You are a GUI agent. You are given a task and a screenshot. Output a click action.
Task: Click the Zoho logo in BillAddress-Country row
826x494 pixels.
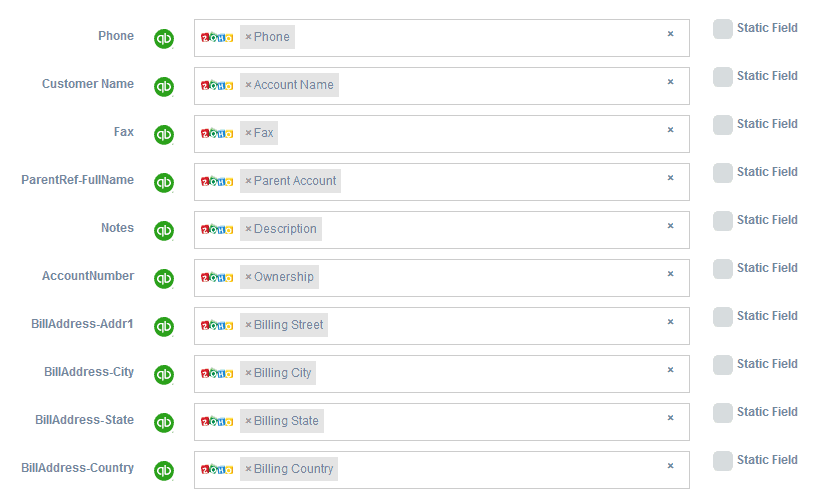coord(217,469)
